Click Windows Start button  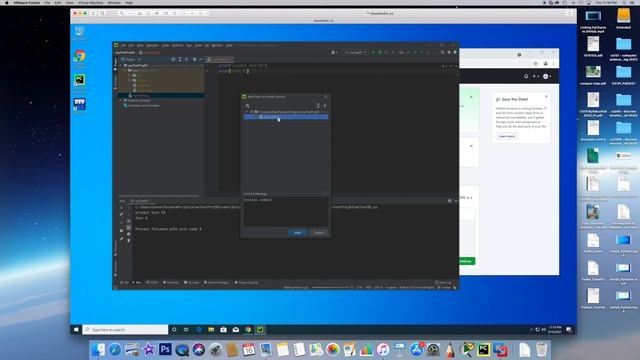tap(76, 329)
